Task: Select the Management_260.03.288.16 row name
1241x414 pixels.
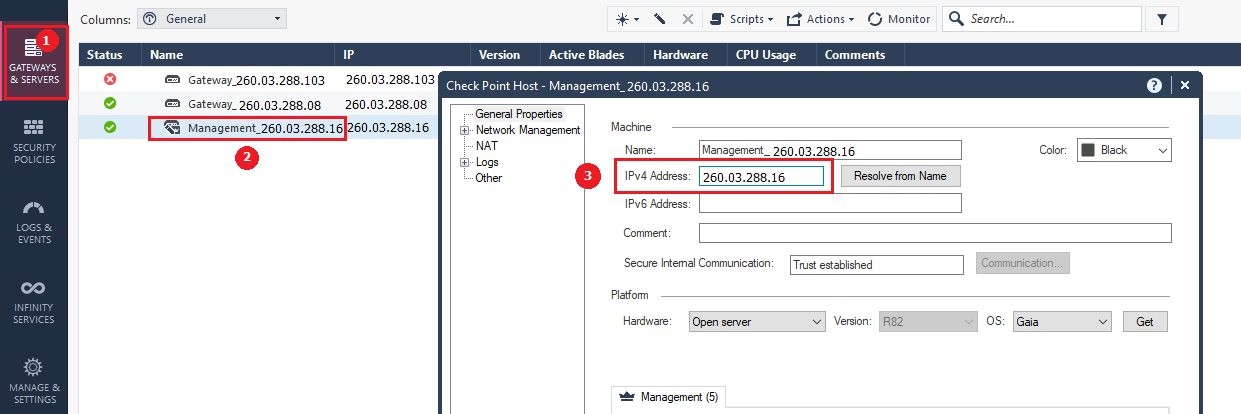Action: 265,128
